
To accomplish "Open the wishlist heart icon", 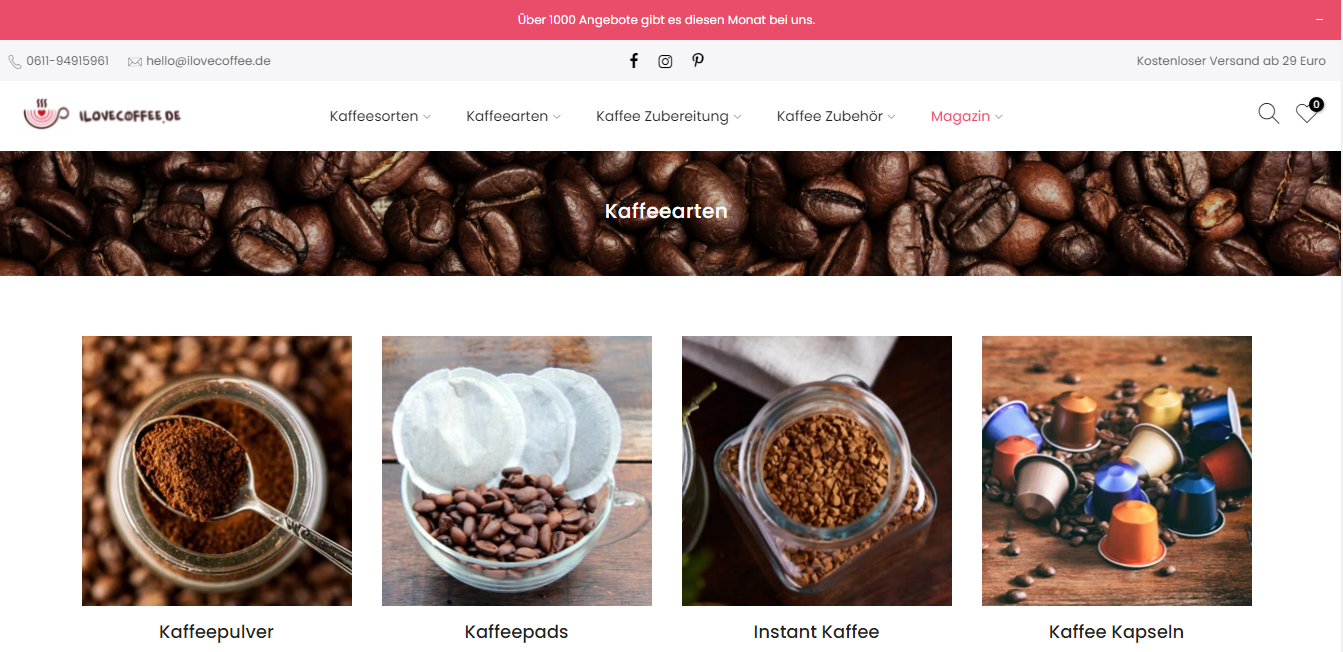I will pyautogui.click(x=1307, y=113).
